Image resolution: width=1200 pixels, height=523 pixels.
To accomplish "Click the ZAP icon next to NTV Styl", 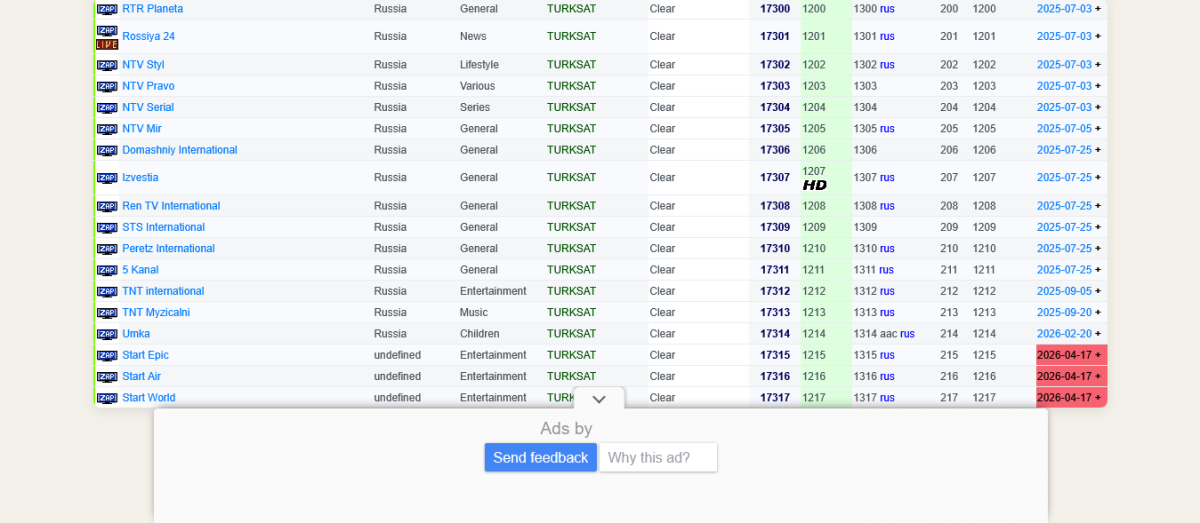I will pos(107,65).
